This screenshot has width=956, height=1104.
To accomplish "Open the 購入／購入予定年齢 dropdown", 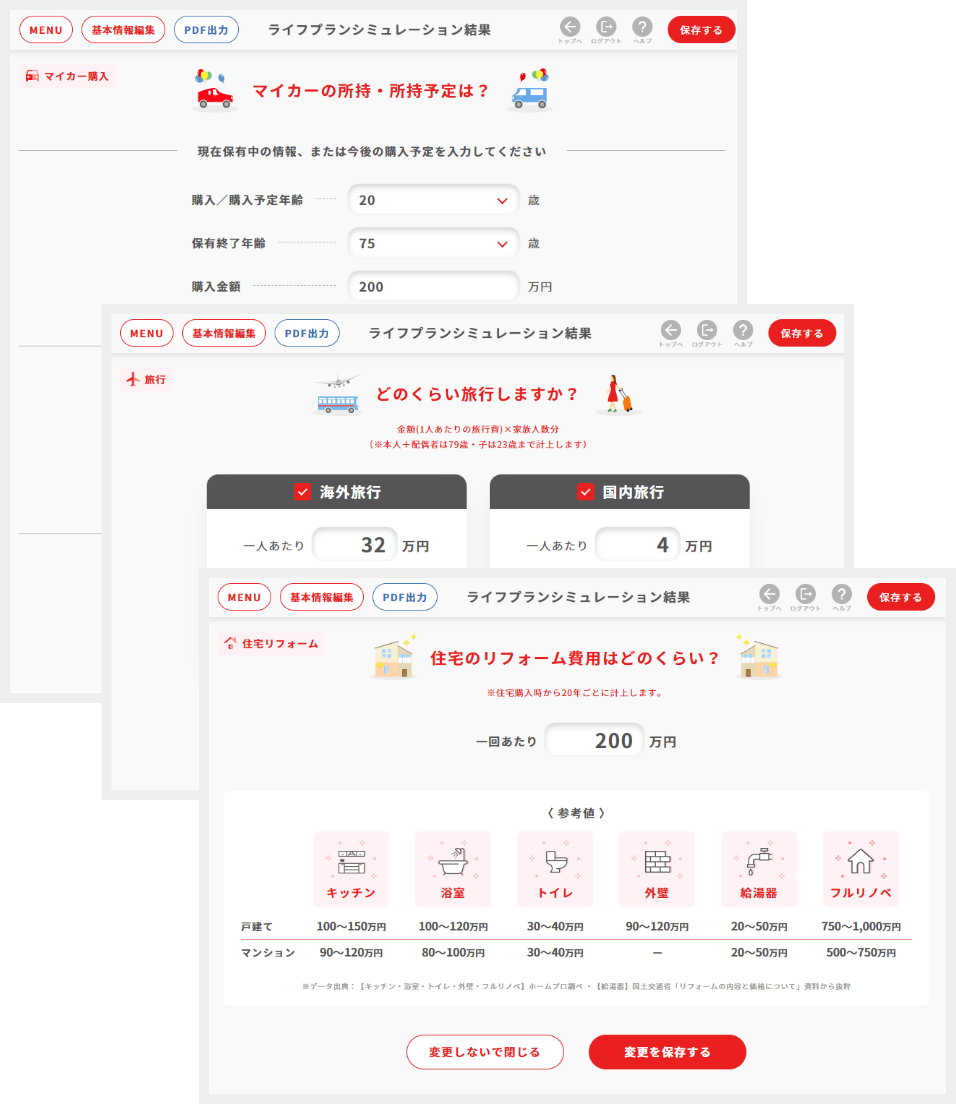I will pyautogui.click(x=433, y=200).
